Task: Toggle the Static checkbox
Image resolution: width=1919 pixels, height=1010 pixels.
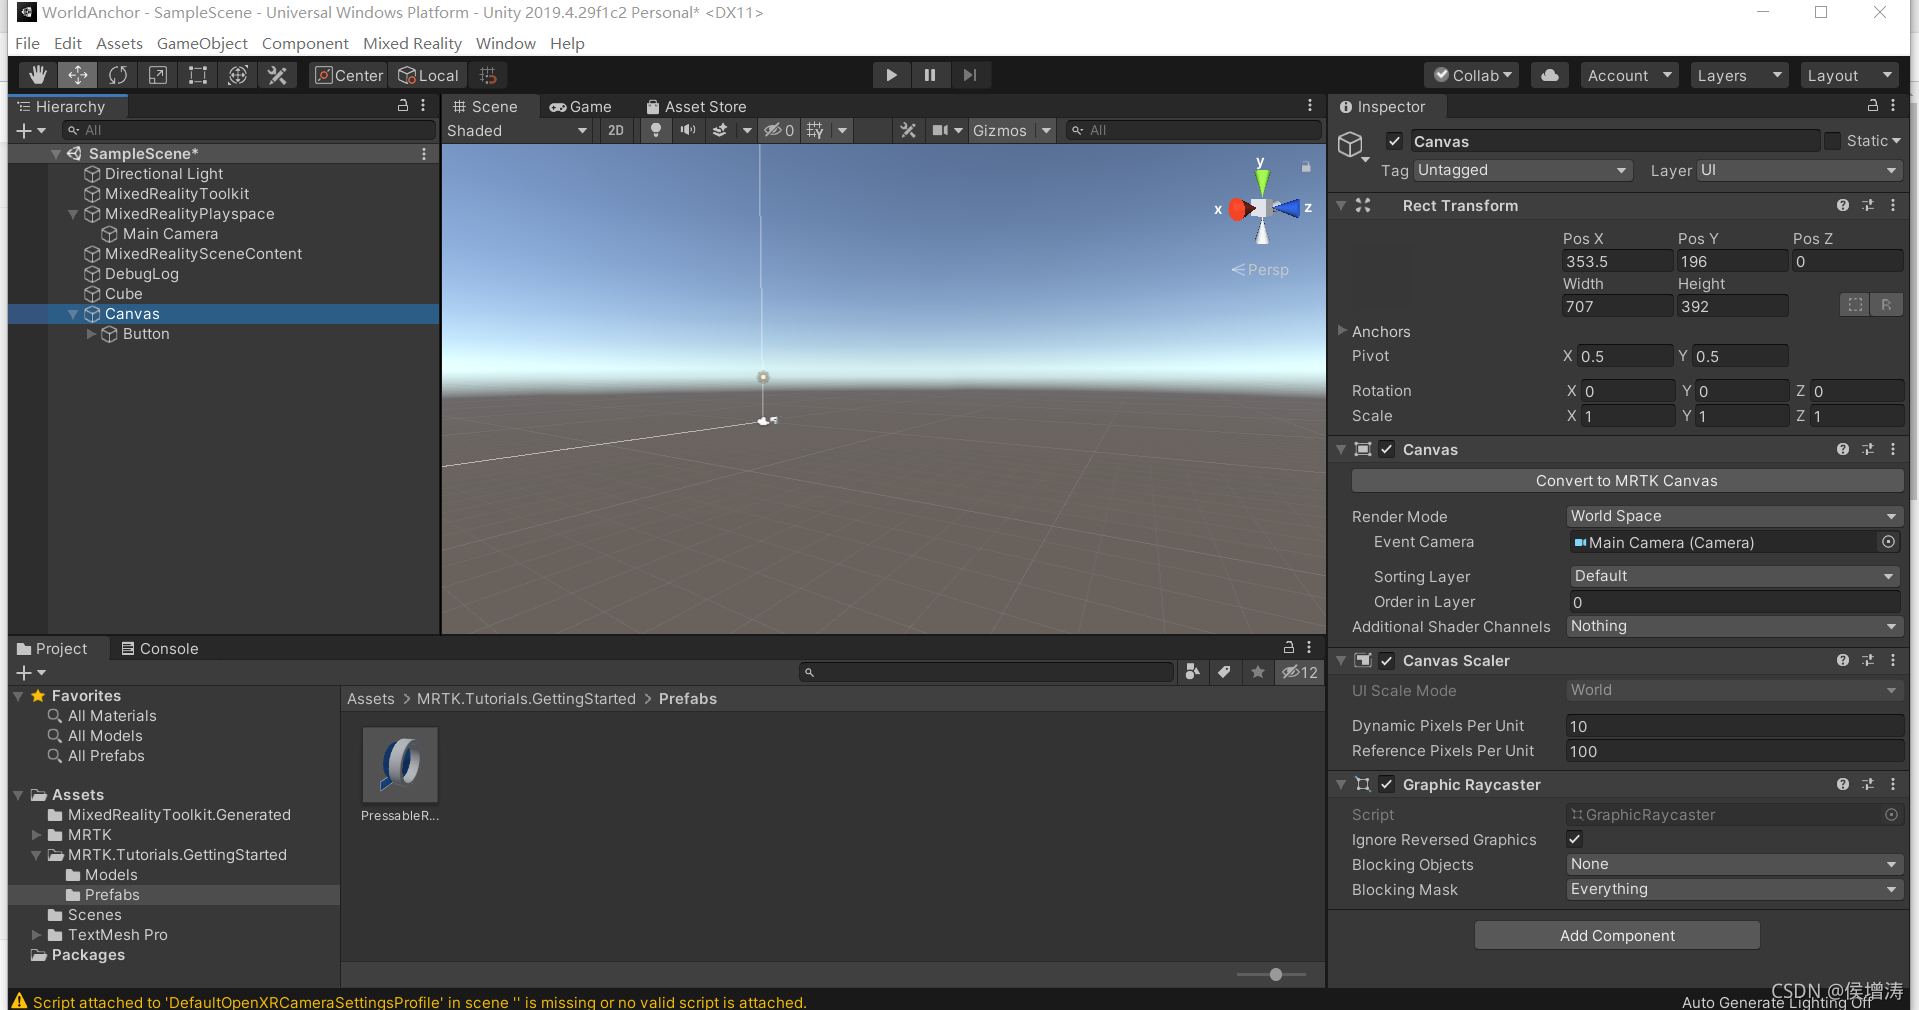Action: [1832, 141]
